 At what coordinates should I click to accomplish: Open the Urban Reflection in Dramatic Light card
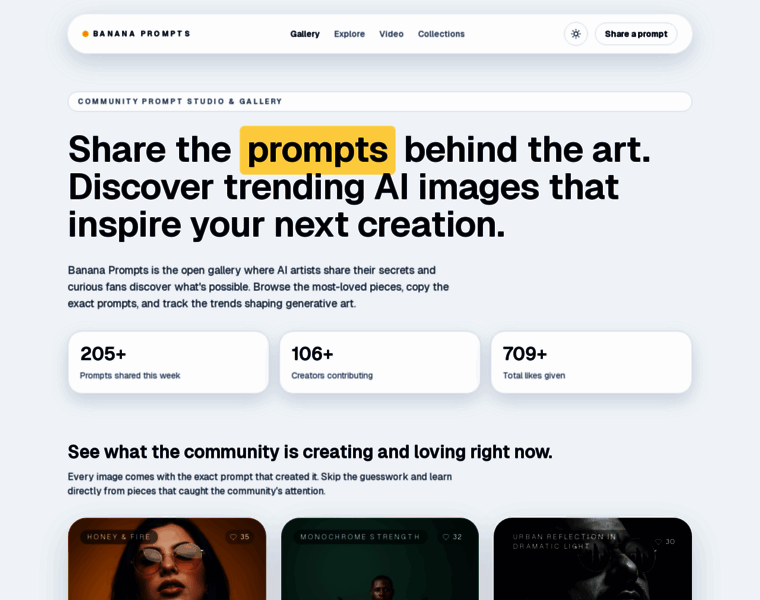tap(593, 559)
